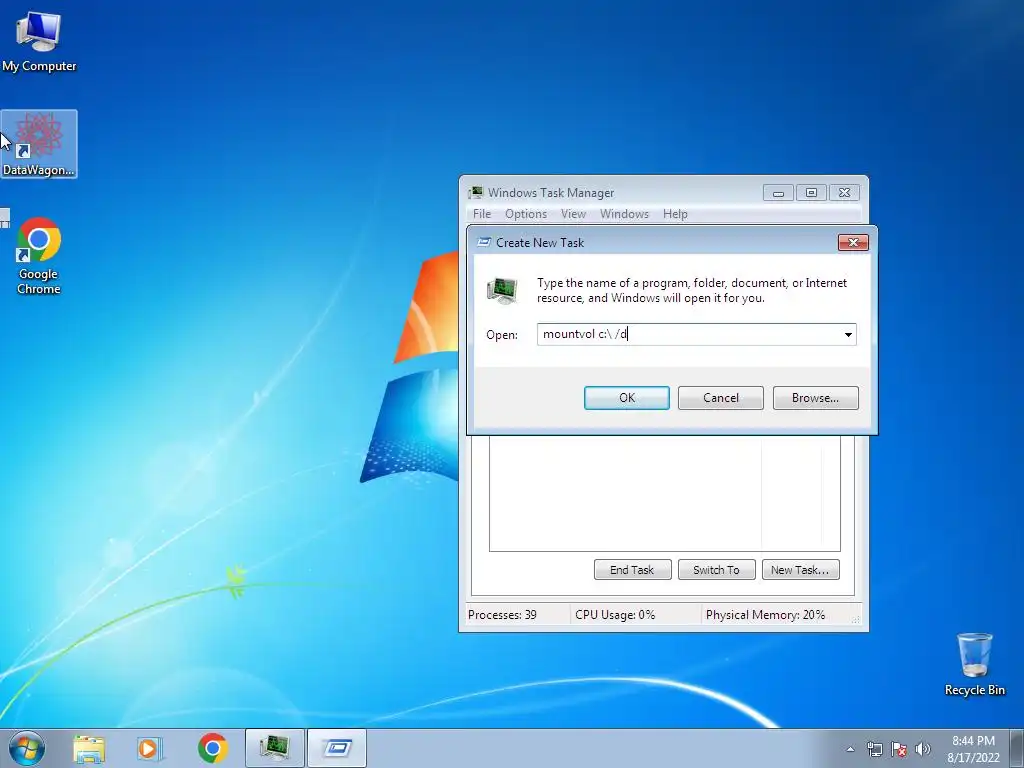Open the Task Manager Options menu
The width and height of the screenshot is (1024, 768).
tap(526, 214)
